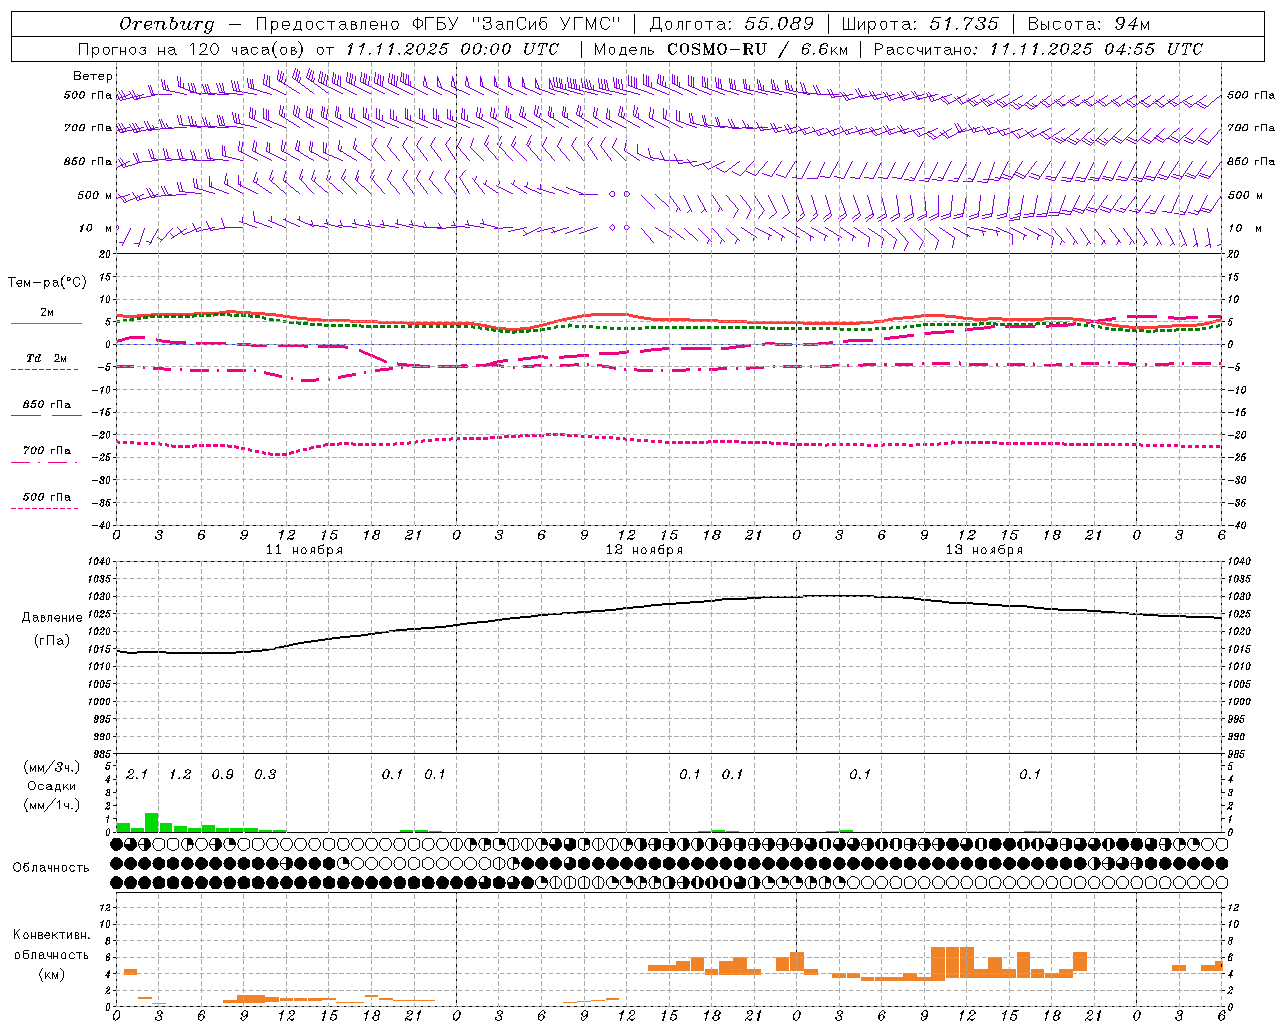1280x1024 pixels.
Task: Select the "Широта: 51.735" header field
Action: coord(920,24)
